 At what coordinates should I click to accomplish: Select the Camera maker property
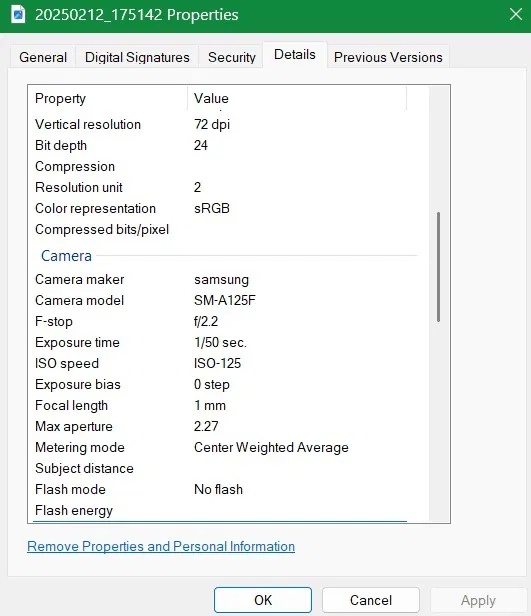[x=79, y=279]
